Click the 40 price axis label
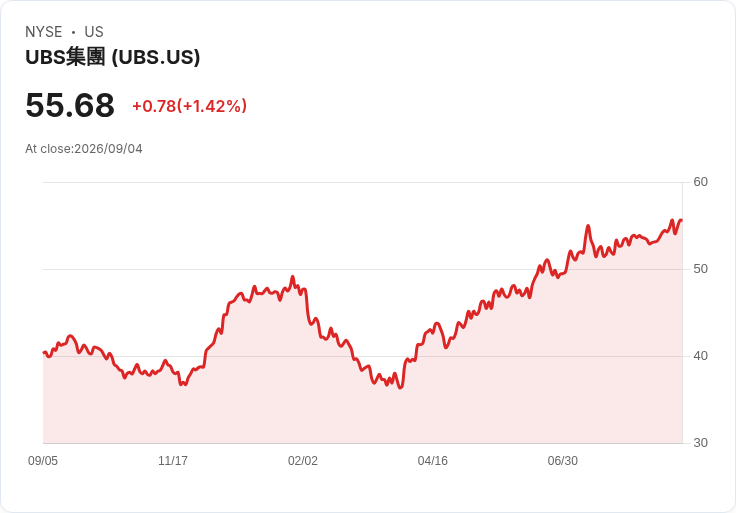 (700, 356)
